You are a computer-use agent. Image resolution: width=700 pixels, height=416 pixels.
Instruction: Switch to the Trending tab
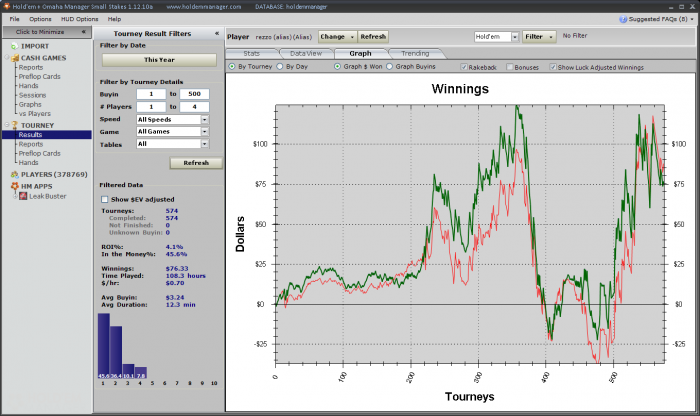click(415, 54)
